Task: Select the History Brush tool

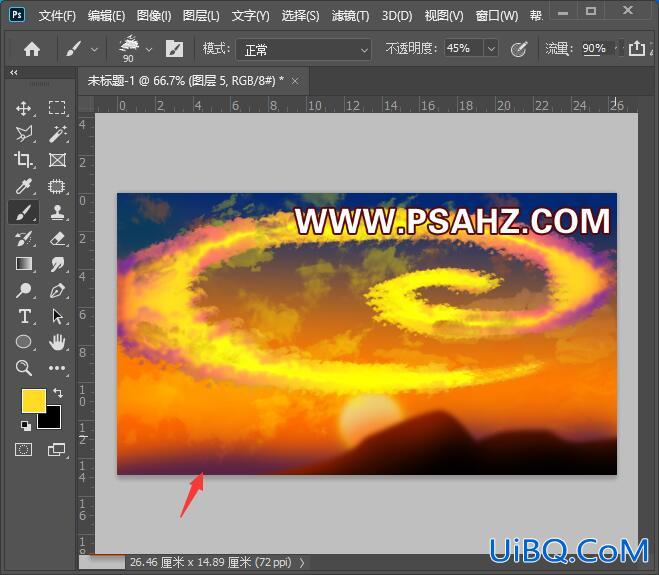Action: pyautogui.click(x=24, y=238)
